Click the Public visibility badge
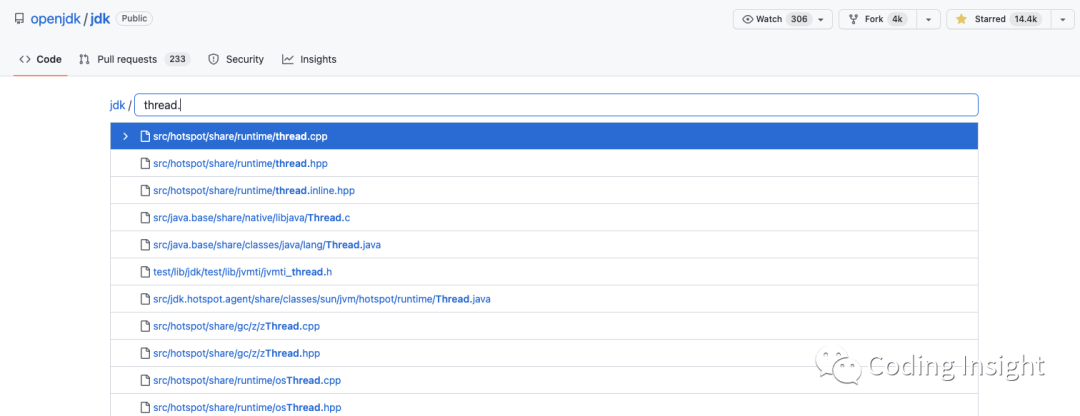1080x416 pixels. point(134,19)
